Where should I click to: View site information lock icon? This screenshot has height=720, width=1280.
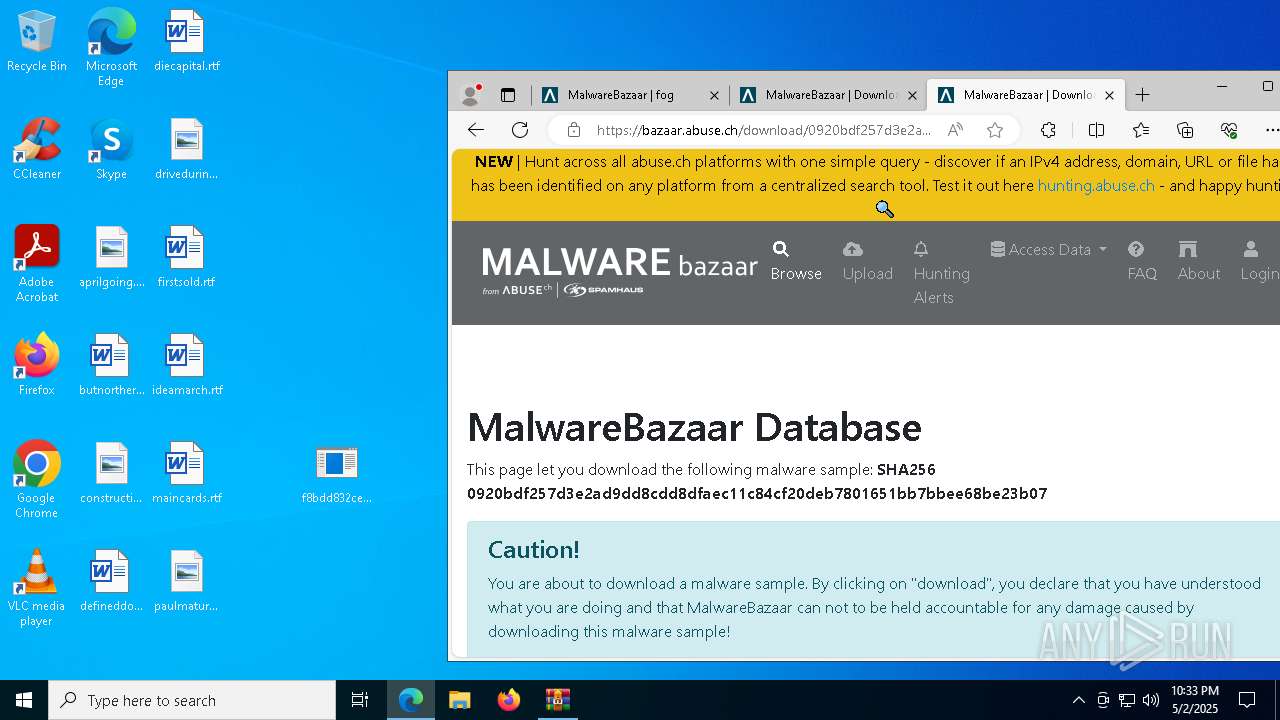[573, 130]
